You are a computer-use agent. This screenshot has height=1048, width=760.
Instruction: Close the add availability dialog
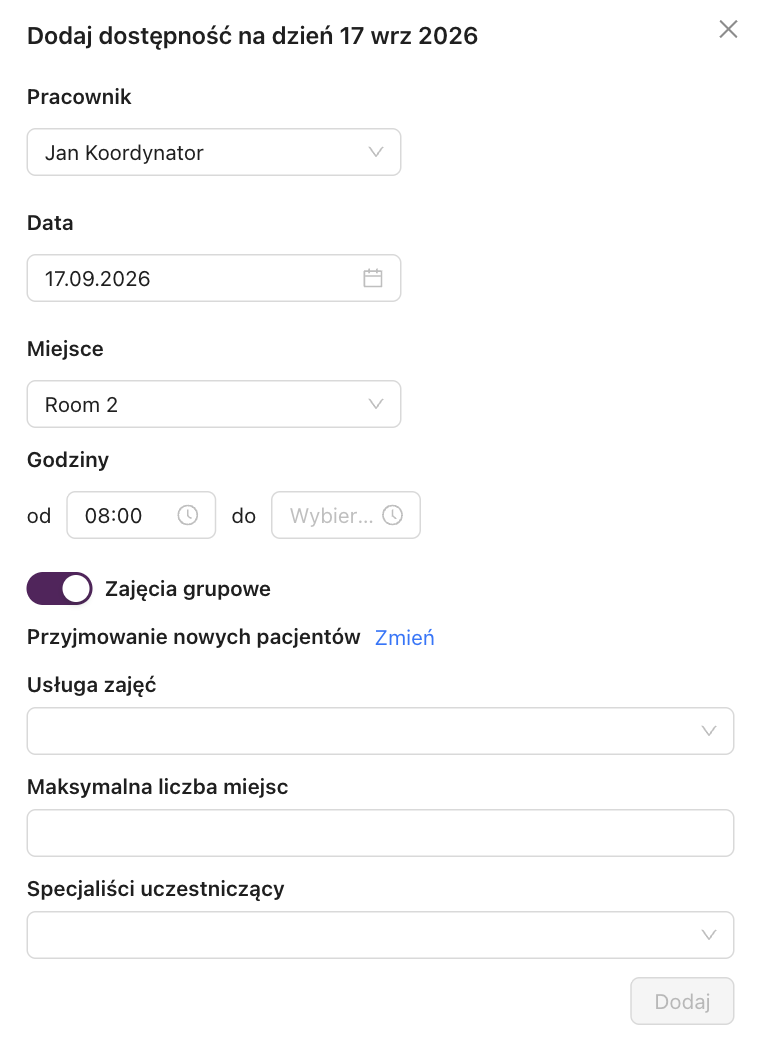click(728, 29)
